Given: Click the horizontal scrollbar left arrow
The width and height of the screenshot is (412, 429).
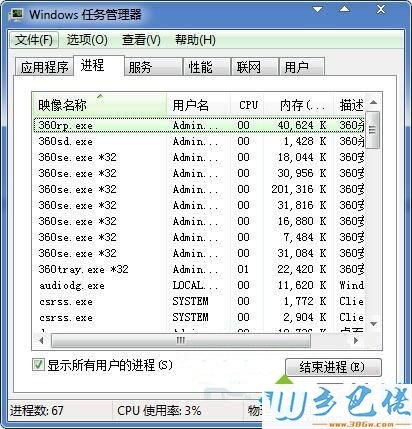Looking at the screenshot, I should (x=41, y=340).
